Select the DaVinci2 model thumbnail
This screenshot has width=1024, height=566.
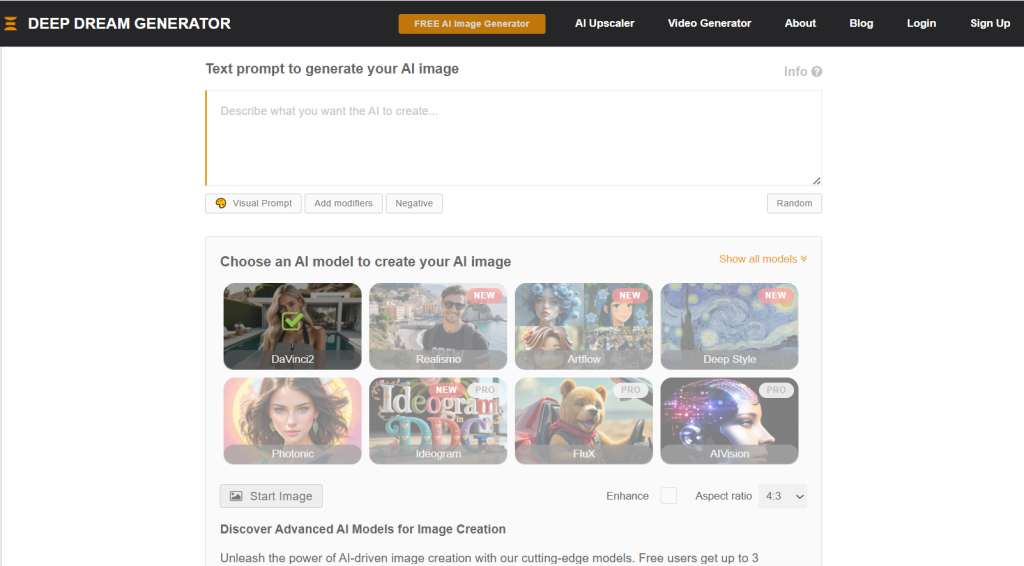[292, 326]
